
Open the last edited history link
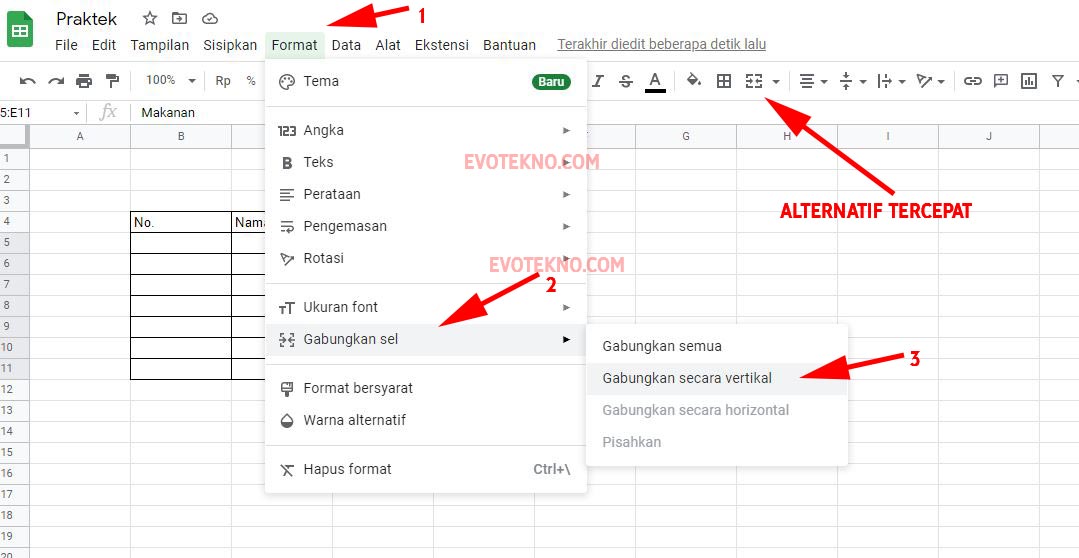[x=661, y=45]
